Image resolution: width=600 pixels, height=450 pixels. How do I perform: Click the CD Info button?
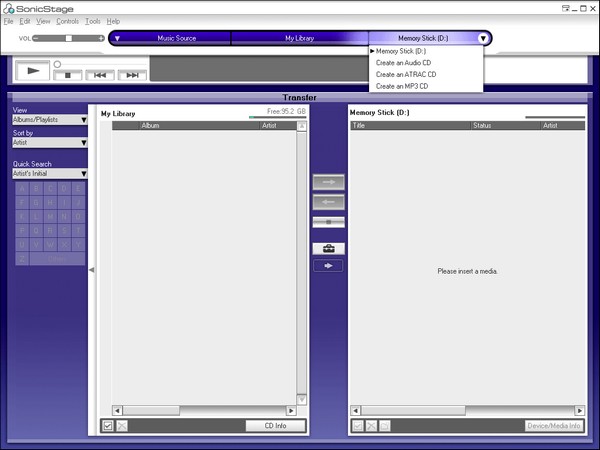coord(276,426)
